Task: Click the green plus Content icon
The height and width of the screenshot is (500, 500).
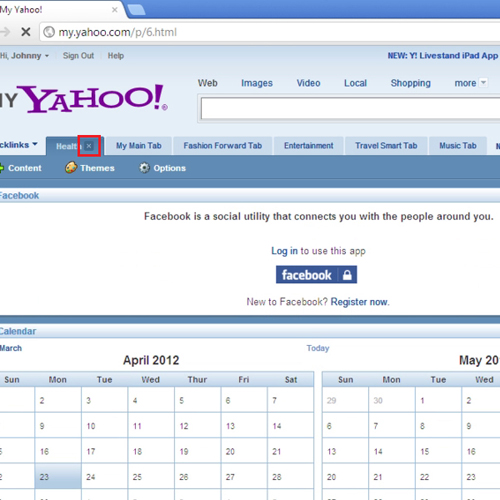Action: 2,168
